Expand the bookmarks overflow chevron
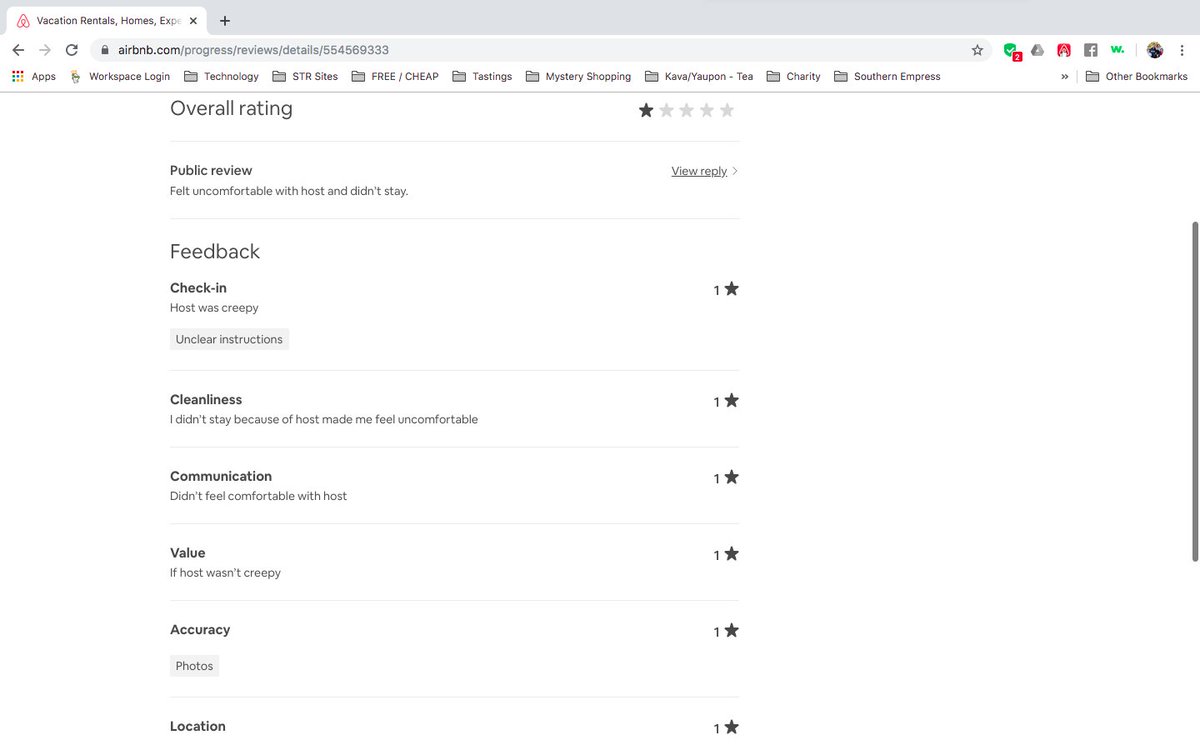This screenshot has width=1200, height=750. (1065, 76)
